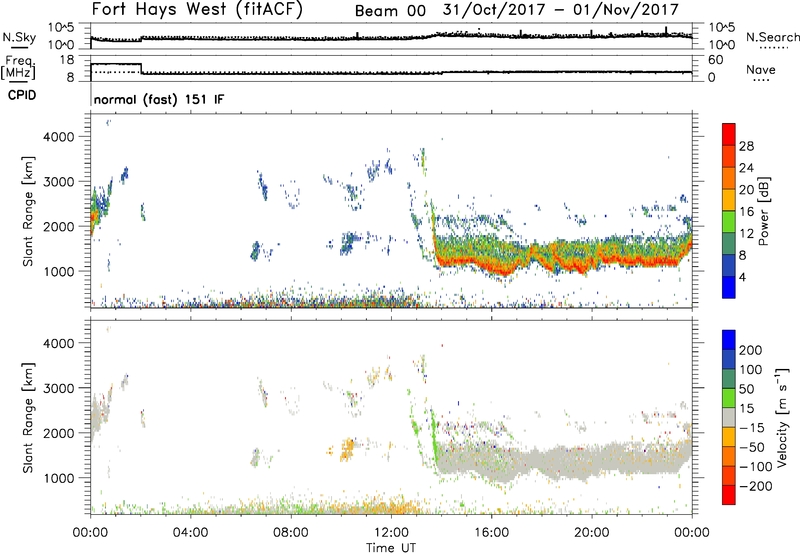Click the 31/Oct/2017 - 01/Nov/2017 date range

(x=561, y=10)
